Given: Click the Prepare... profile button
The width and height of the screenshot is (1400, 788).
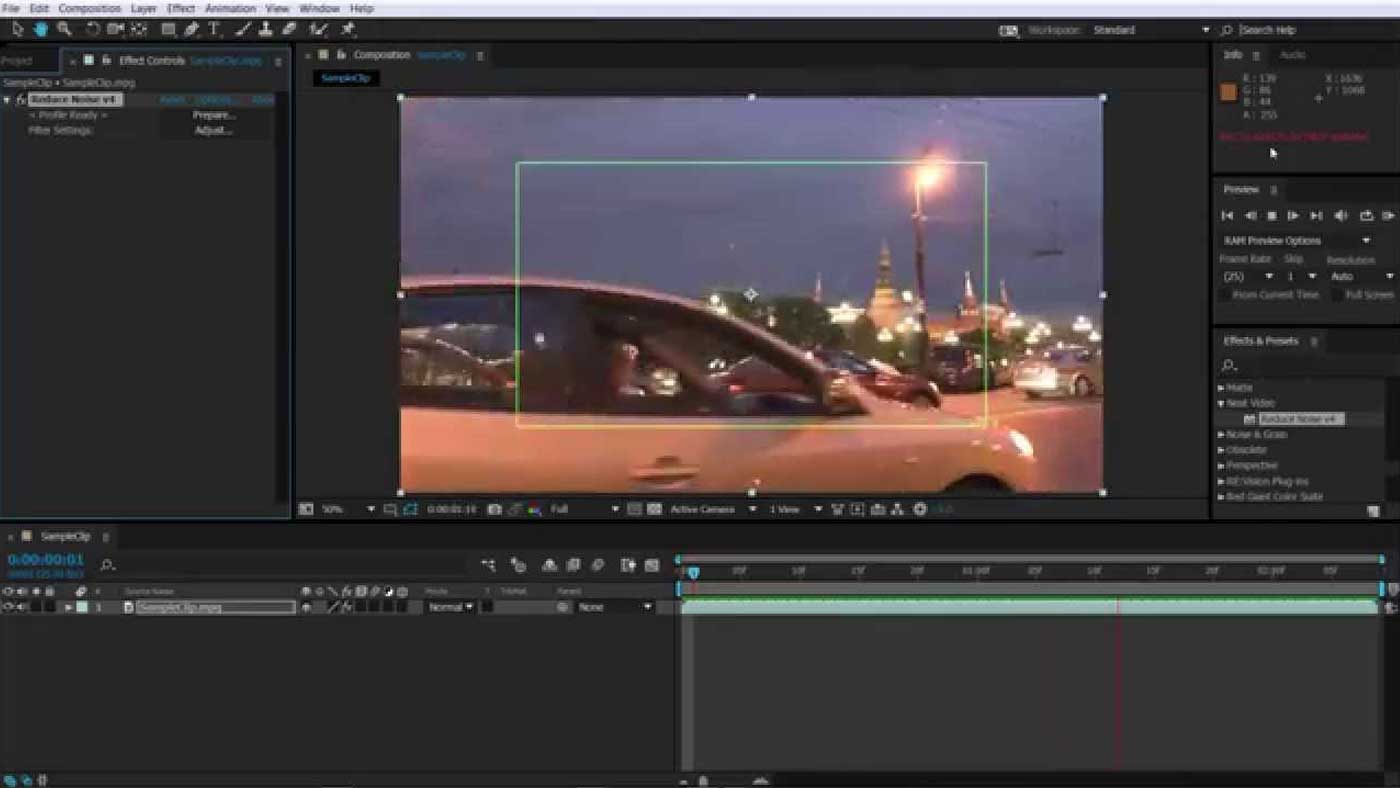Looking at the screenshot, I should click(214, 115).
